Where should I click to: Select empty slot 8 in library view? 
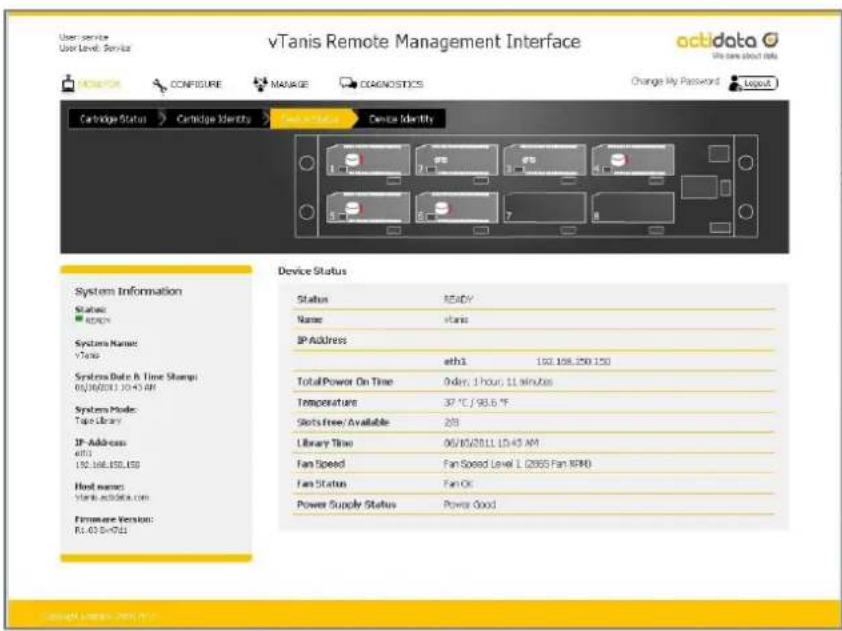click(x=633, y=207)
